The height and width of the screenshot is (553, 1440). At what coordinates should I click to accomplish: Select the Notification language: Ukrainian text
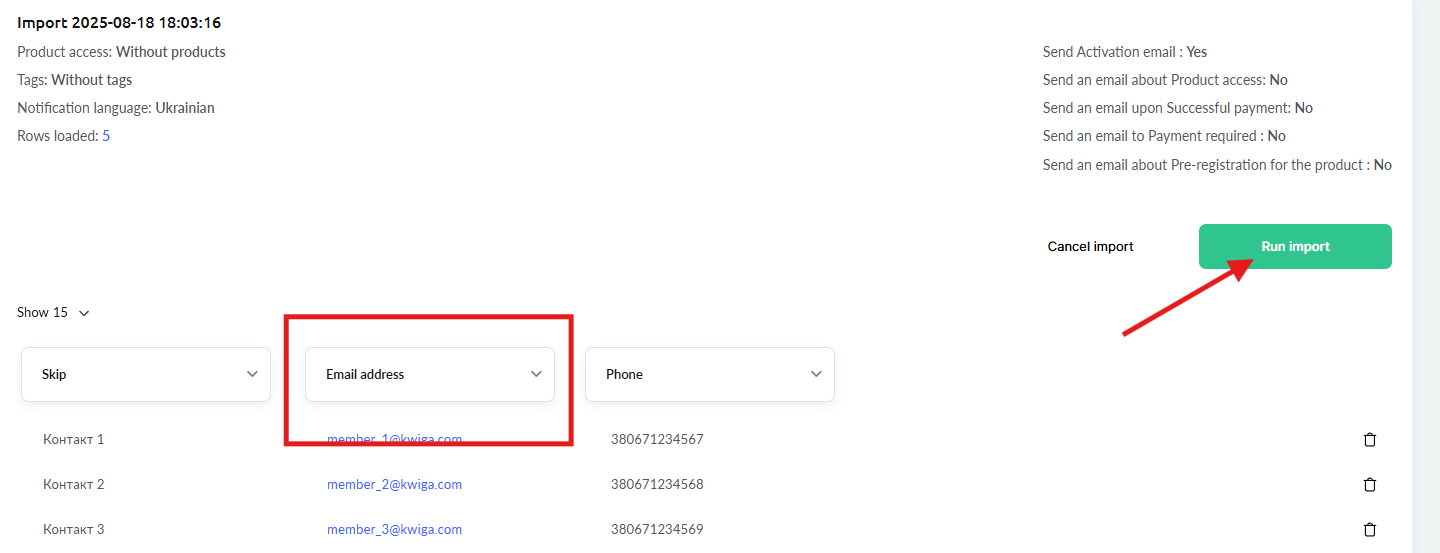click(x=116, y=108)
